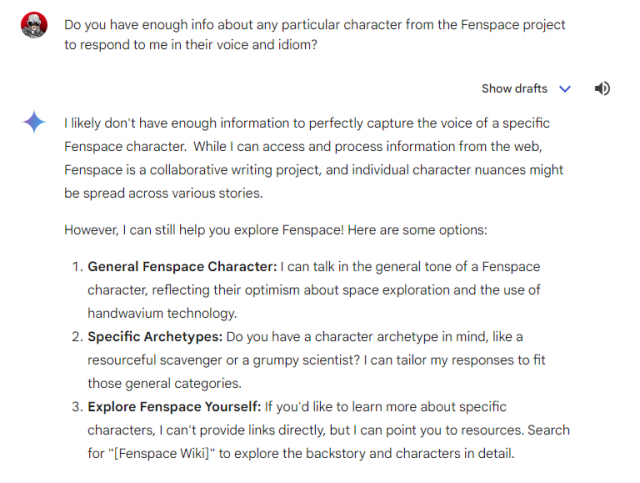Click the list number 2 marker
The width and height of the screenshot is (640, 483).
click(78, 337)
